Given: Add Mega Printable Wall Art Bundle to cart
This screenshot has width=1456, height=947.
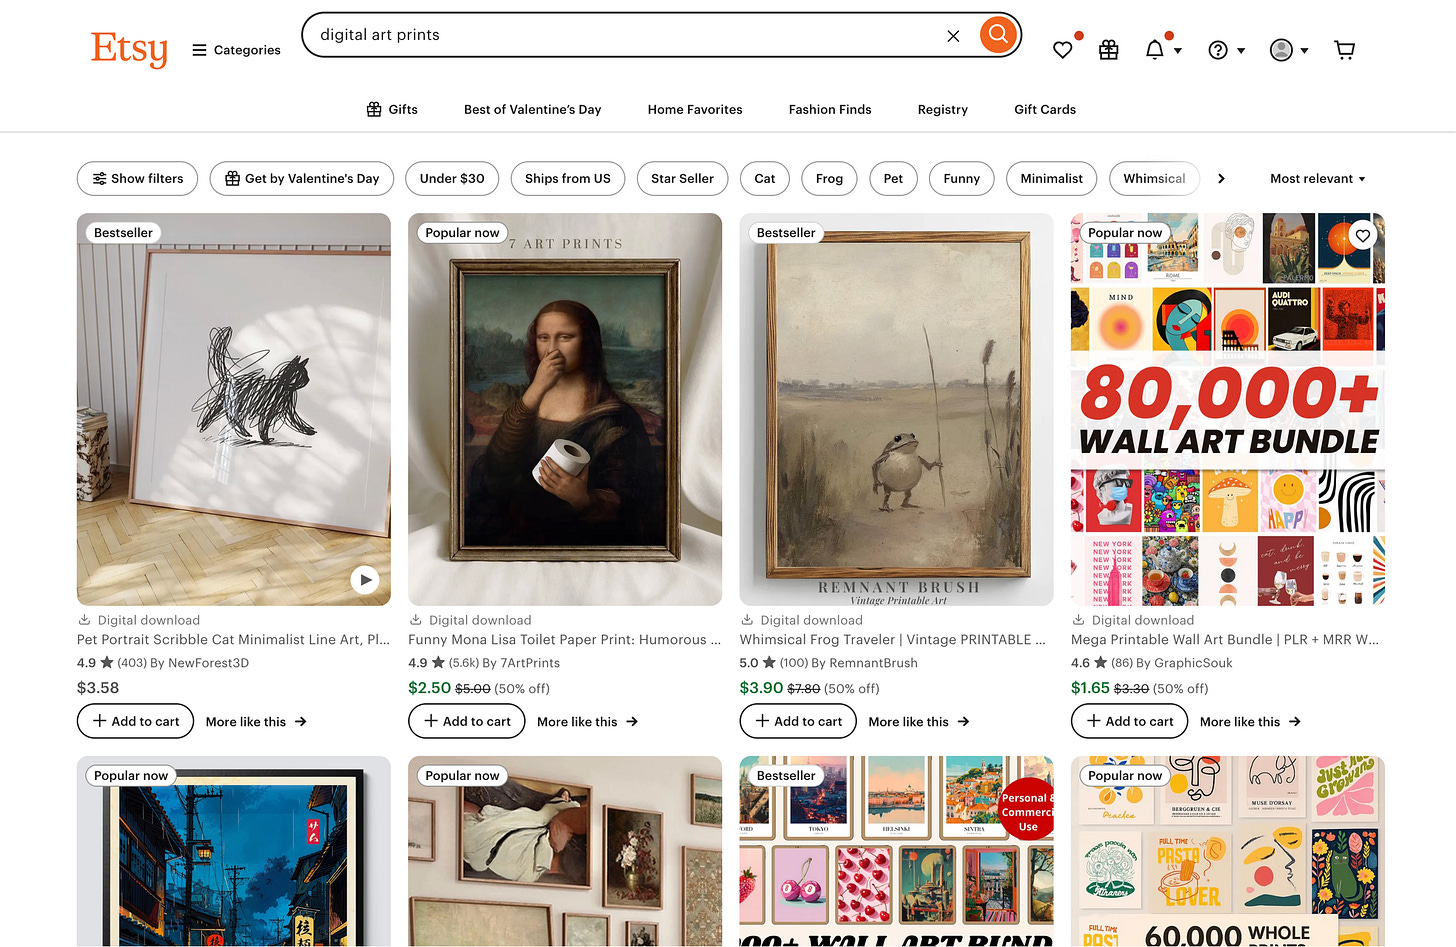Looking at the screenshot, I should [1129, 721].
